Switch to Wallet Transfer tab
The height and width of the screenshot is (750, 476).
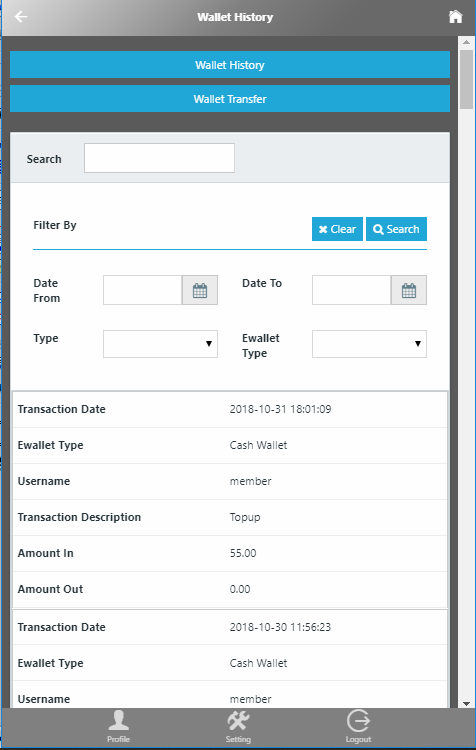click(230, 99)
